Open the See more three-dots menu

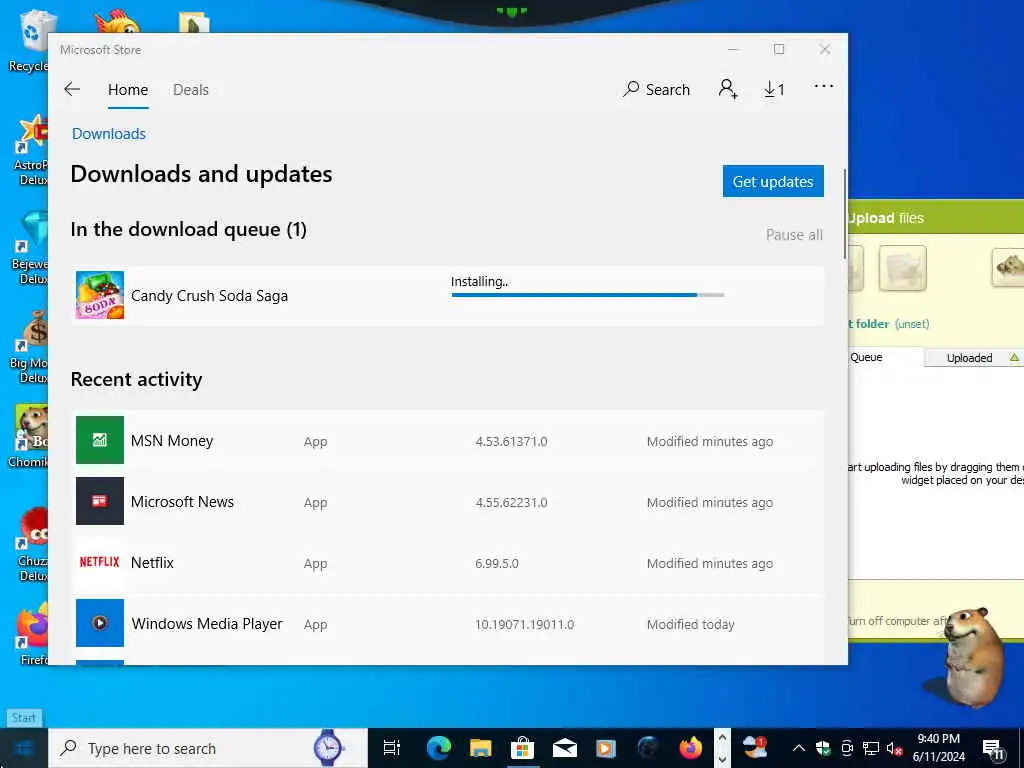[824, 86]
